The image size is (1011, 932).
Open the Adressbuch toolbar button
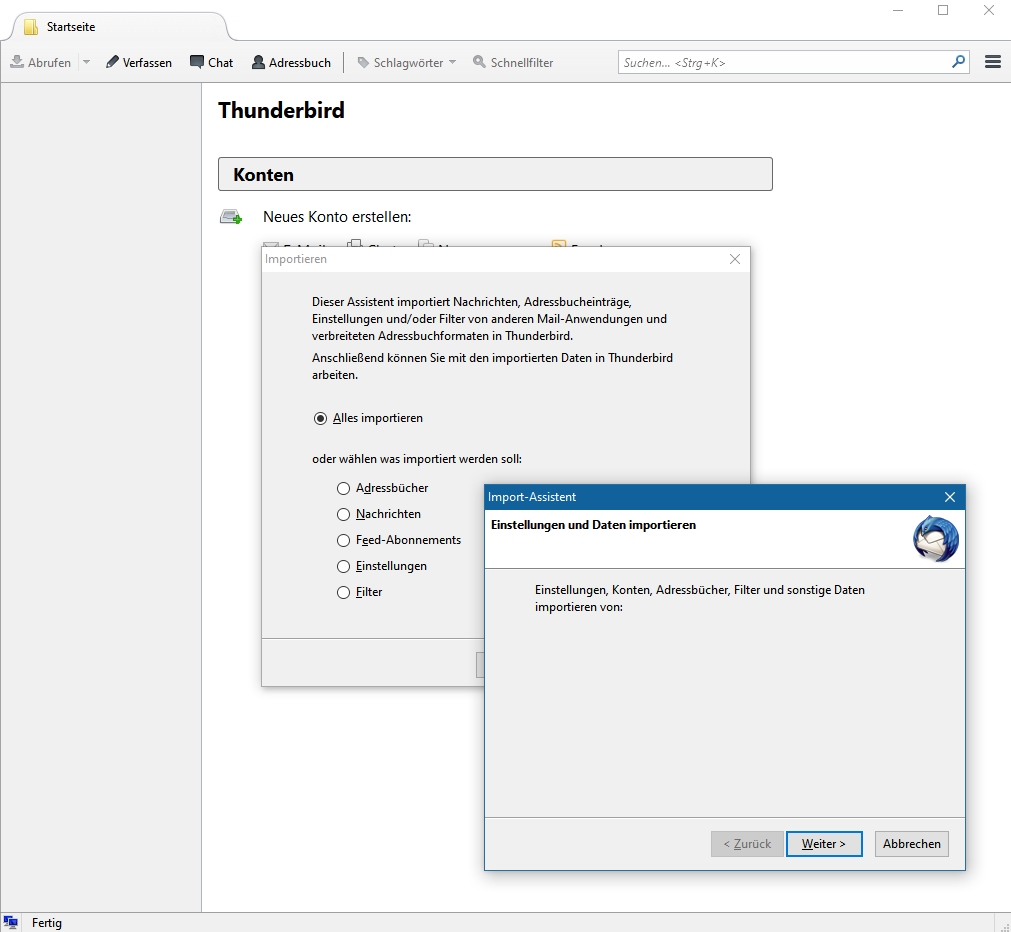291,62
